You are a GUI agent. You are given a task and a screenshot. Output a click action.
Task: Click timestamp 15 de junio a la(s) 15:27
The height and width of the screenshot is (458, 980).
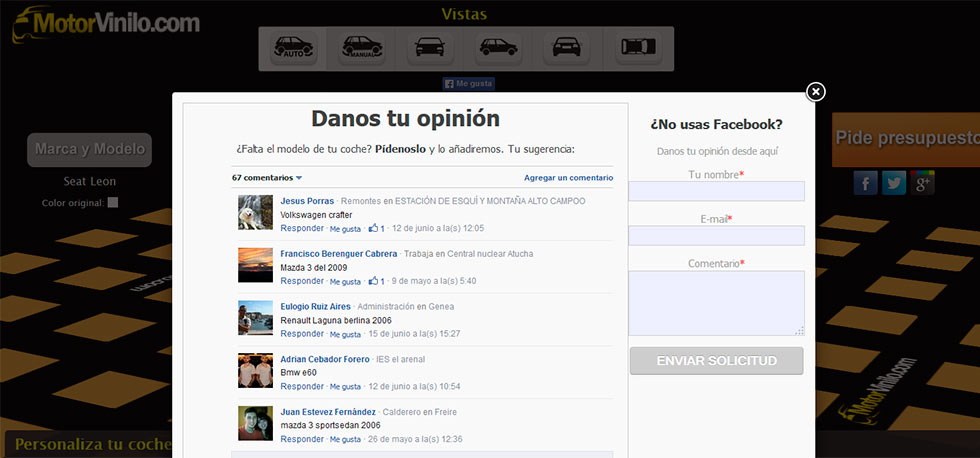coord(414,334)
